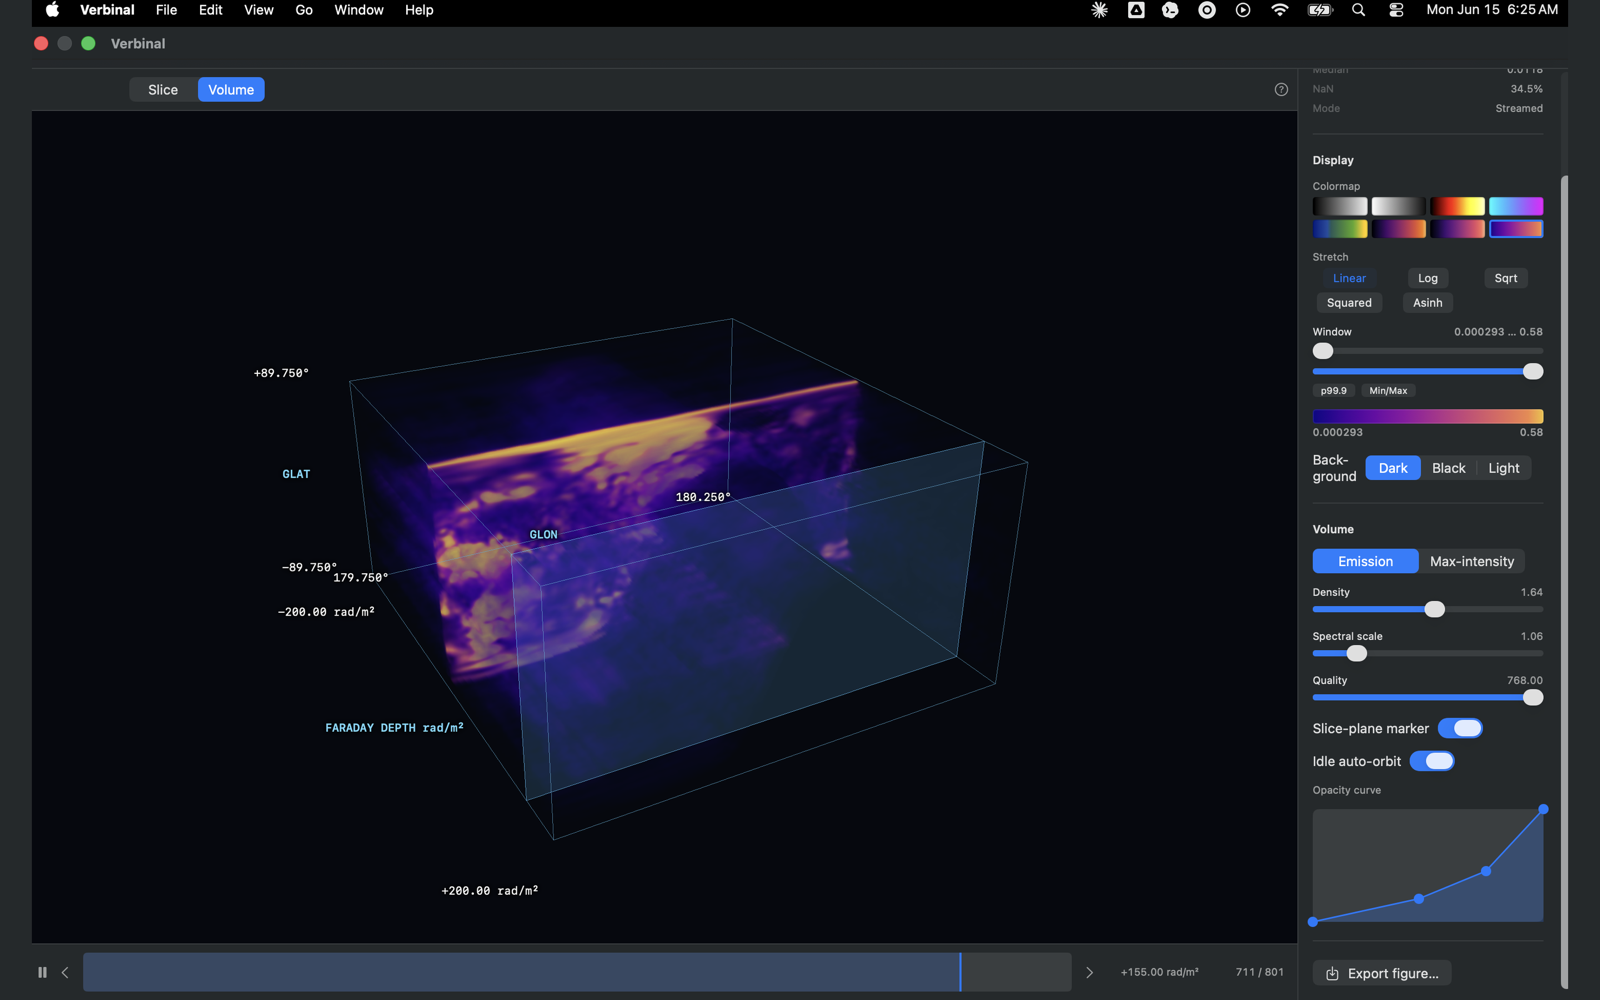
Task: Pick the blue-green-yellow colormap swatch
Action: pyautogui.click(x=1340, y=229)
